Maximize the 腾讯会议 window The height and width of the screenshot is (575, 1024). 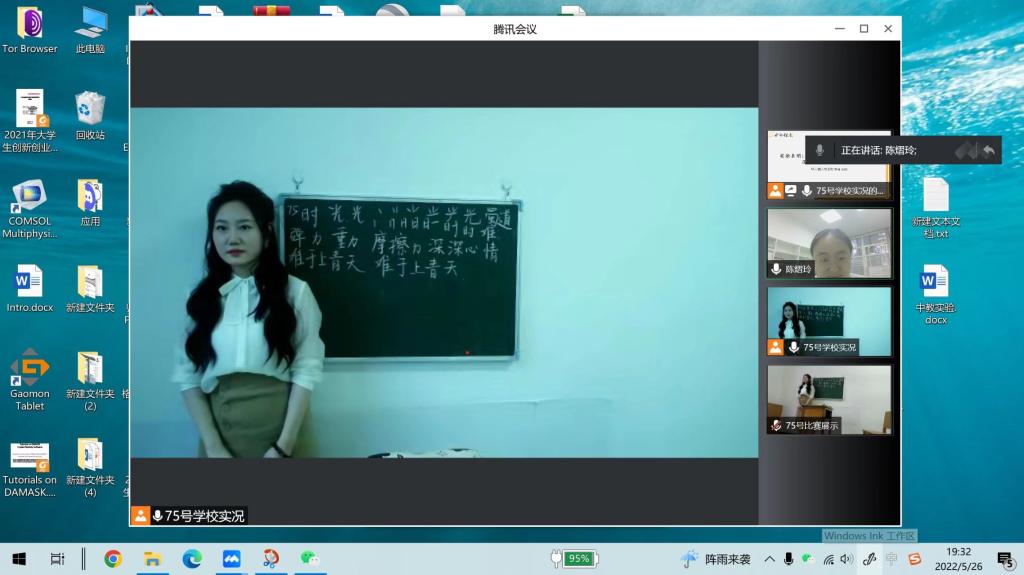864,29
